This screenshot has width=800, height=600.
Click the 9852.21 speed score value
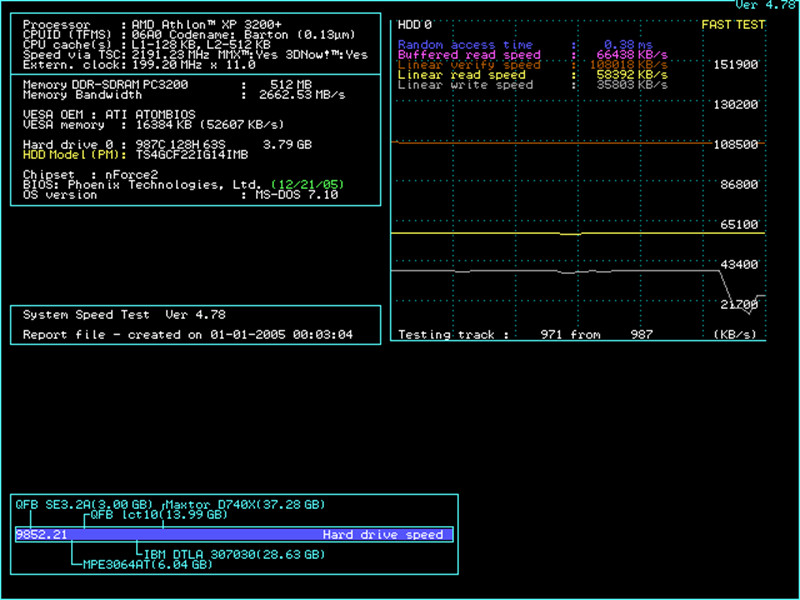tap(42, 535)
